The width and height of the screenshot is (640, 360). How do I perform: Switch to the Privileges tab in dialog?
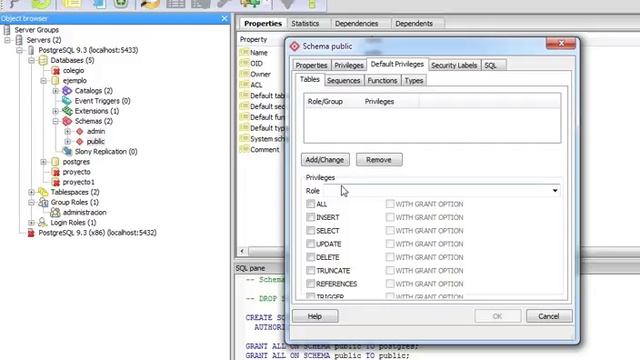click(349, 65)
